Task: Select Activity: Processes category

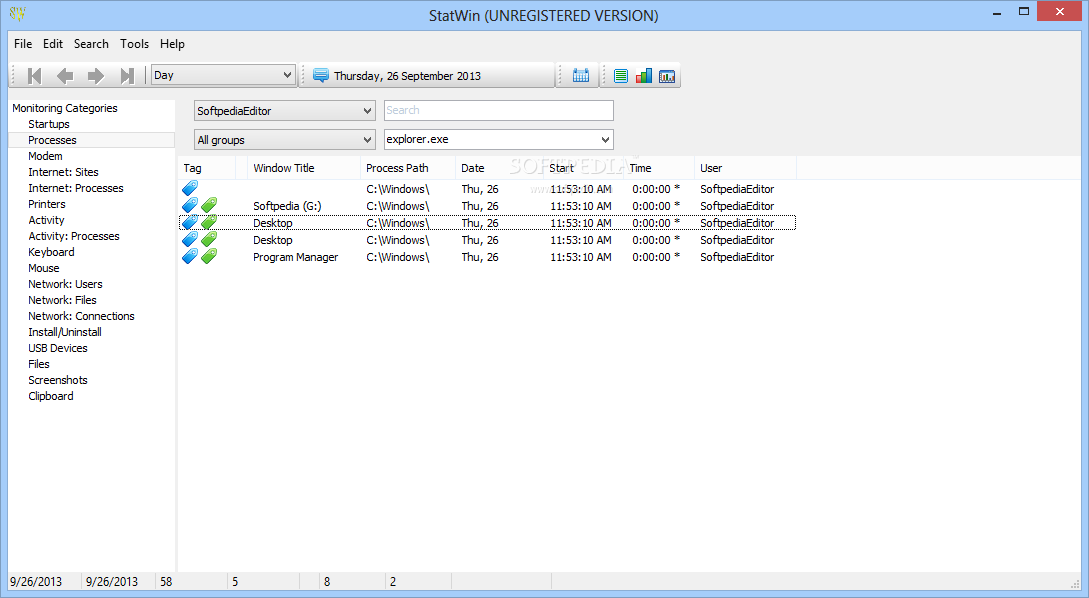Action: point(74,236)
